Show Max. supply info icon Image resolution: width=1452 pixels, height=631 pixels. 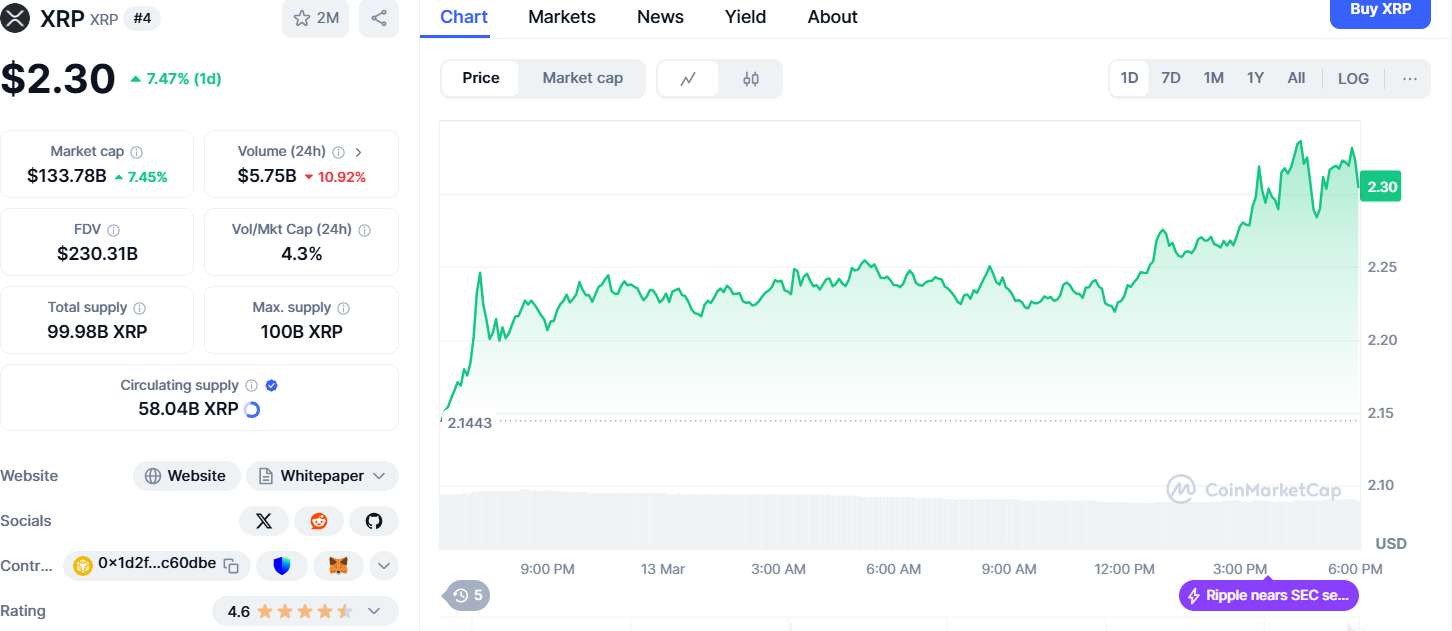click(x=344, y=308)
